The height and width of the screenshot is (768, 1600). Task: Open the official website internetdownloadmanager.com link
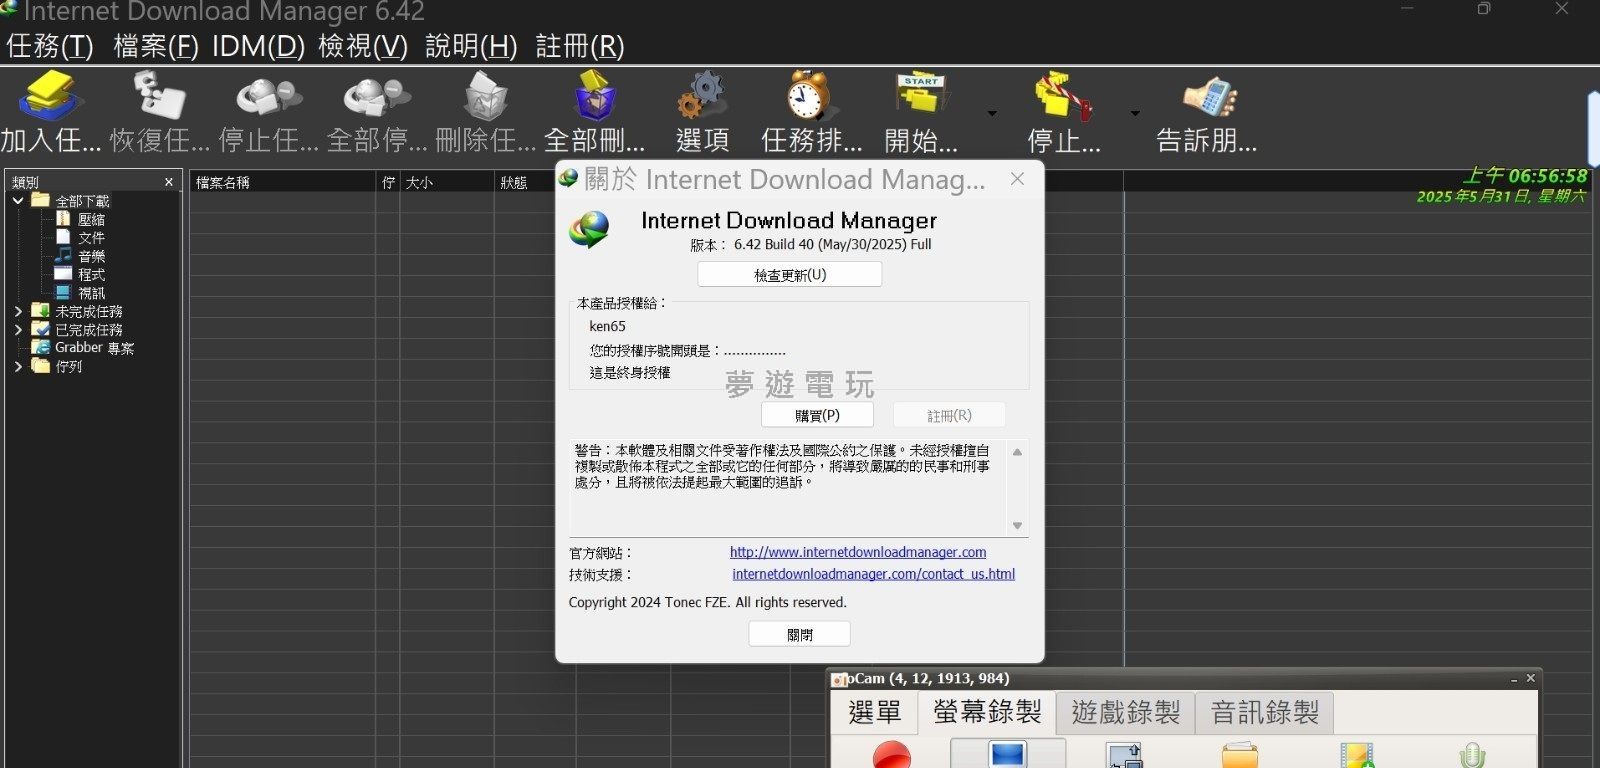[857, 552]
